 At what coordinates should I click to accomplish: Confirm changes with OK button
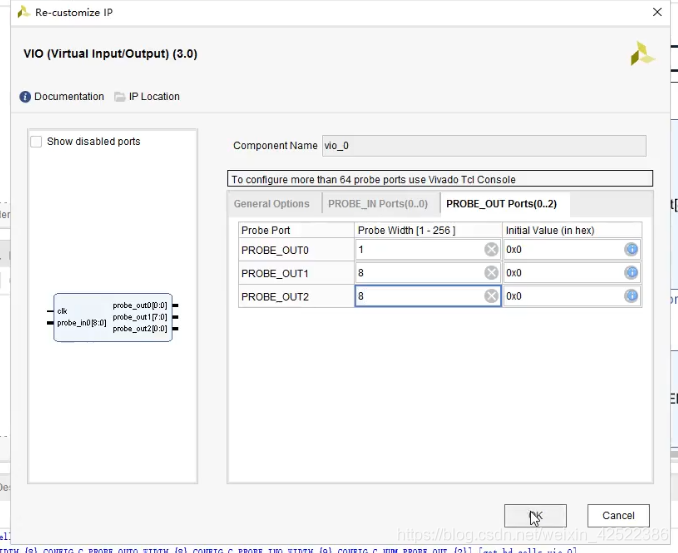coord(535,515)
